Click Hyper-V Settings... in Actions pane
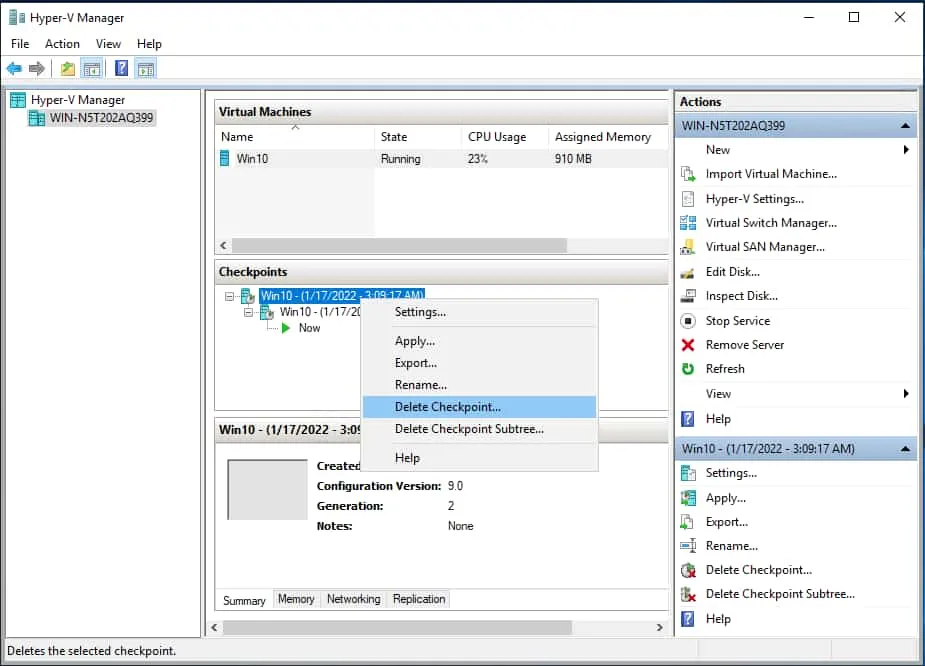This screenshot has width=925, height=666. [754, 199]
